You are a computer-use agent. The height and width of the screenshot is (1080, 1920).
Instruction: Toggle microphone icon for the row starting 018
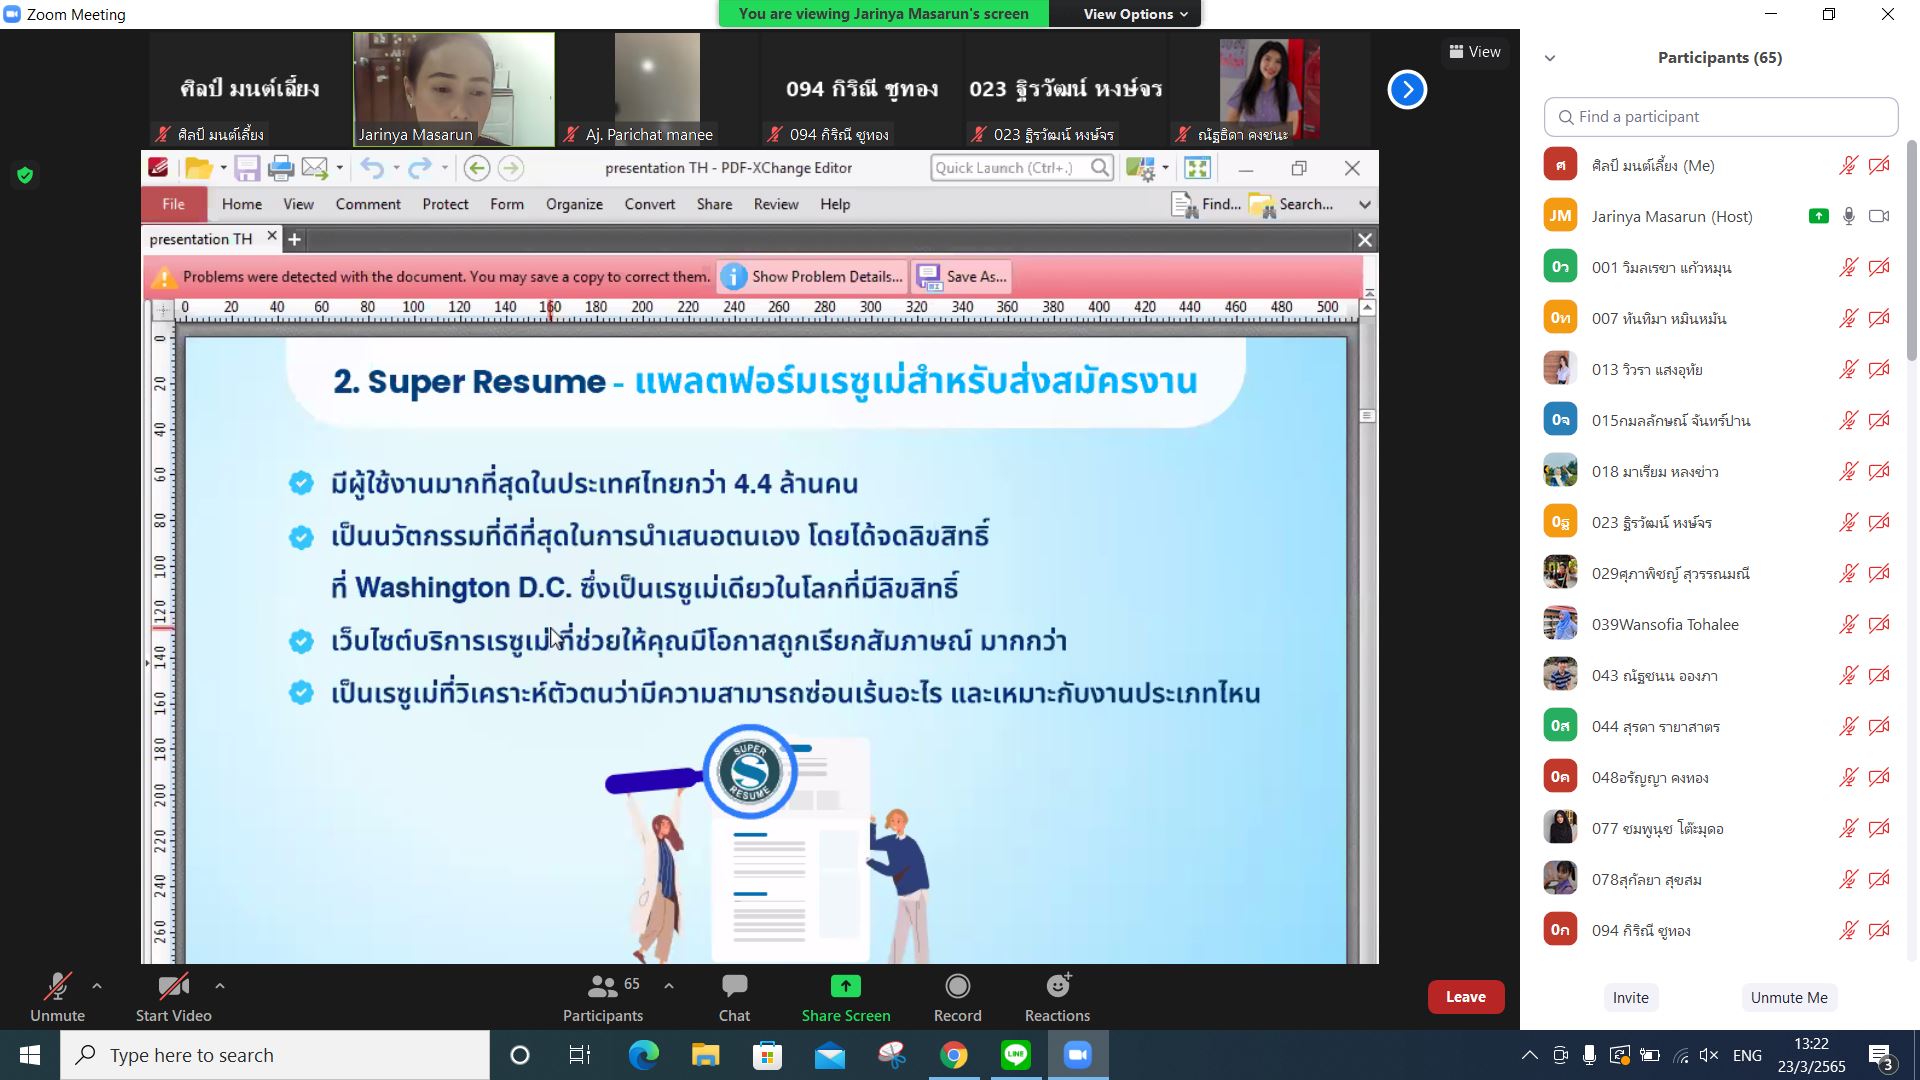click(1848, 472)
